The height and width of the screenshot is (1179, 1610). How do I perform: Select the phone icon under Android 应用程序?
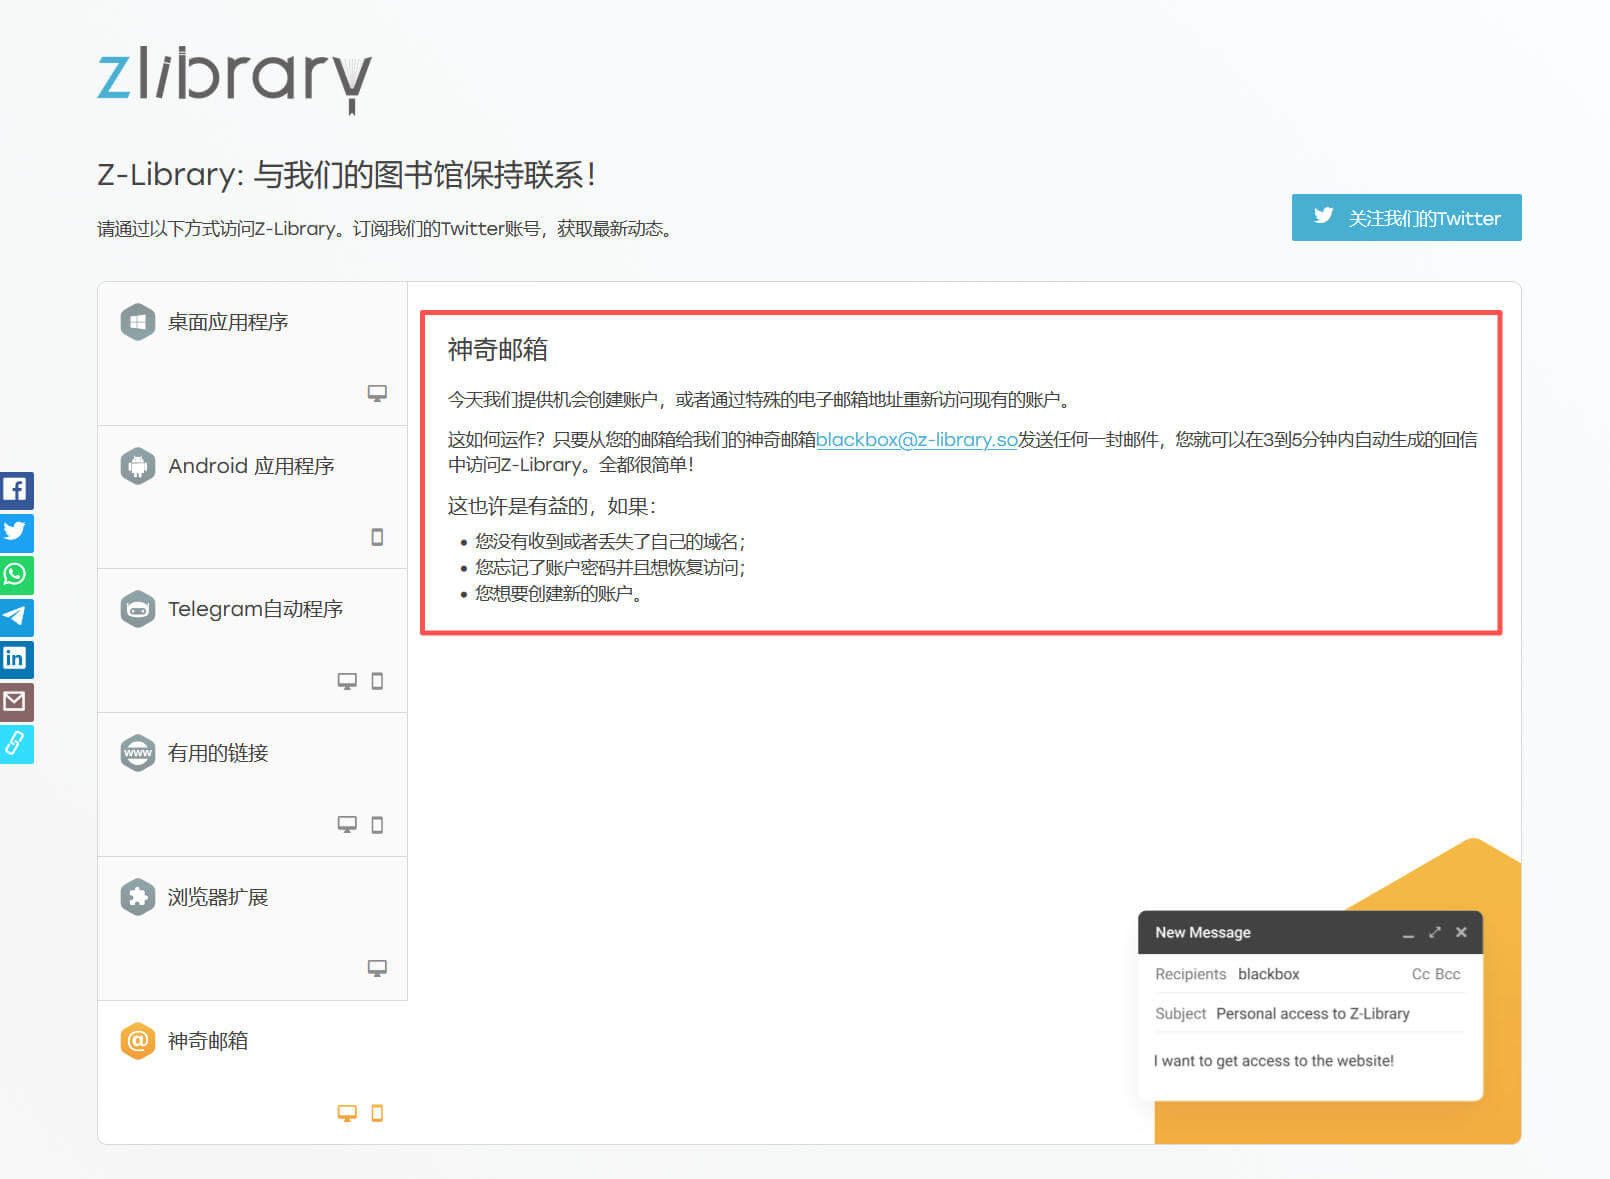point(377,538)
